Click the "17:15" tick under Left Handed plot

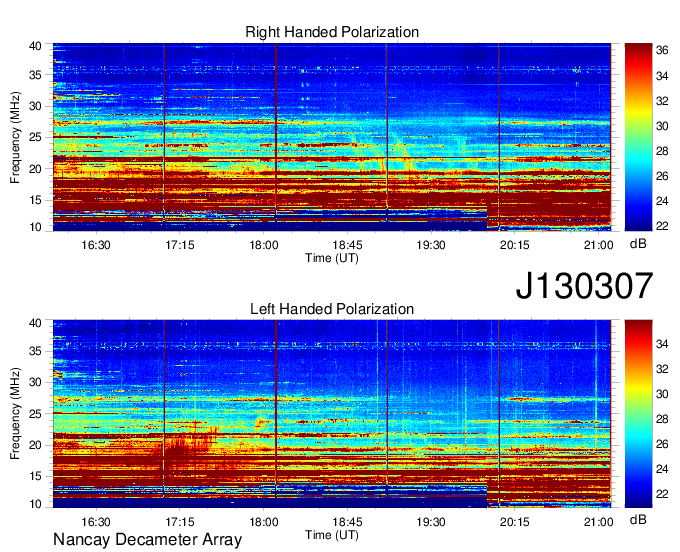180,522
